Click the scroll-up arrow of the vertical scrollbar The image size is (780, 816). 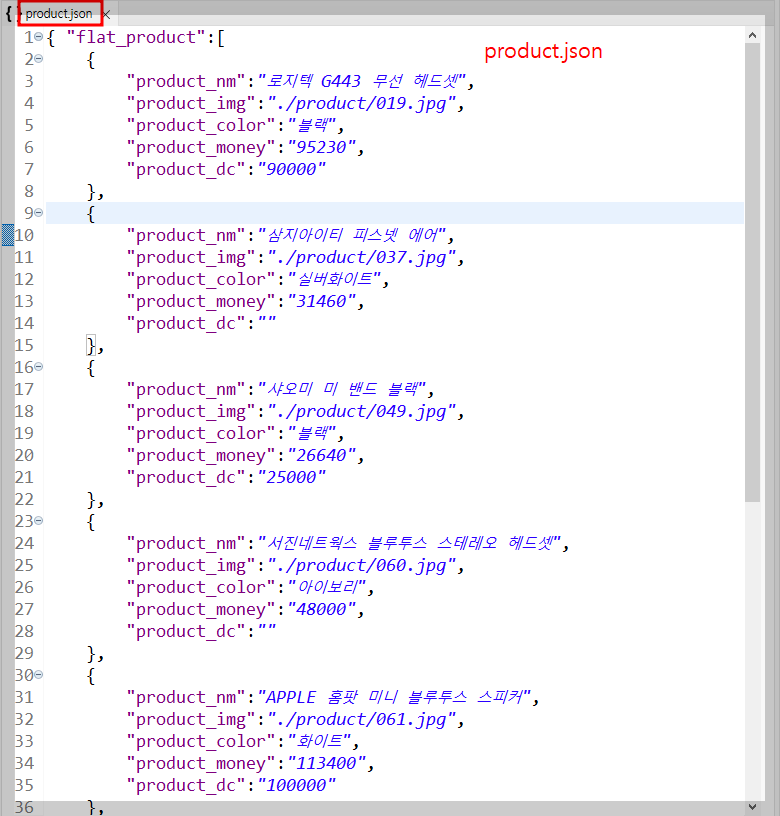pyautogui.click(x=752, y=35)
